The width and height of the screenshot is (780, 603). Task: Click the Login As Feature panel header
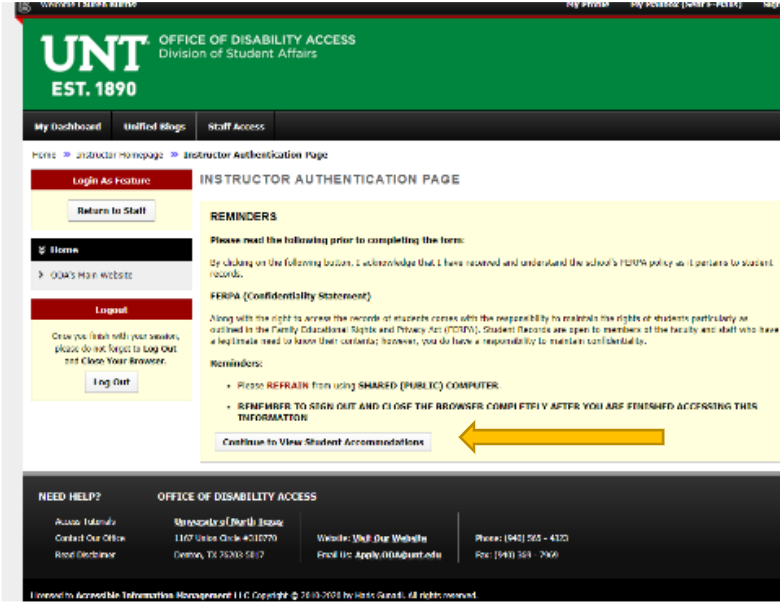click(x=111, y=180)
